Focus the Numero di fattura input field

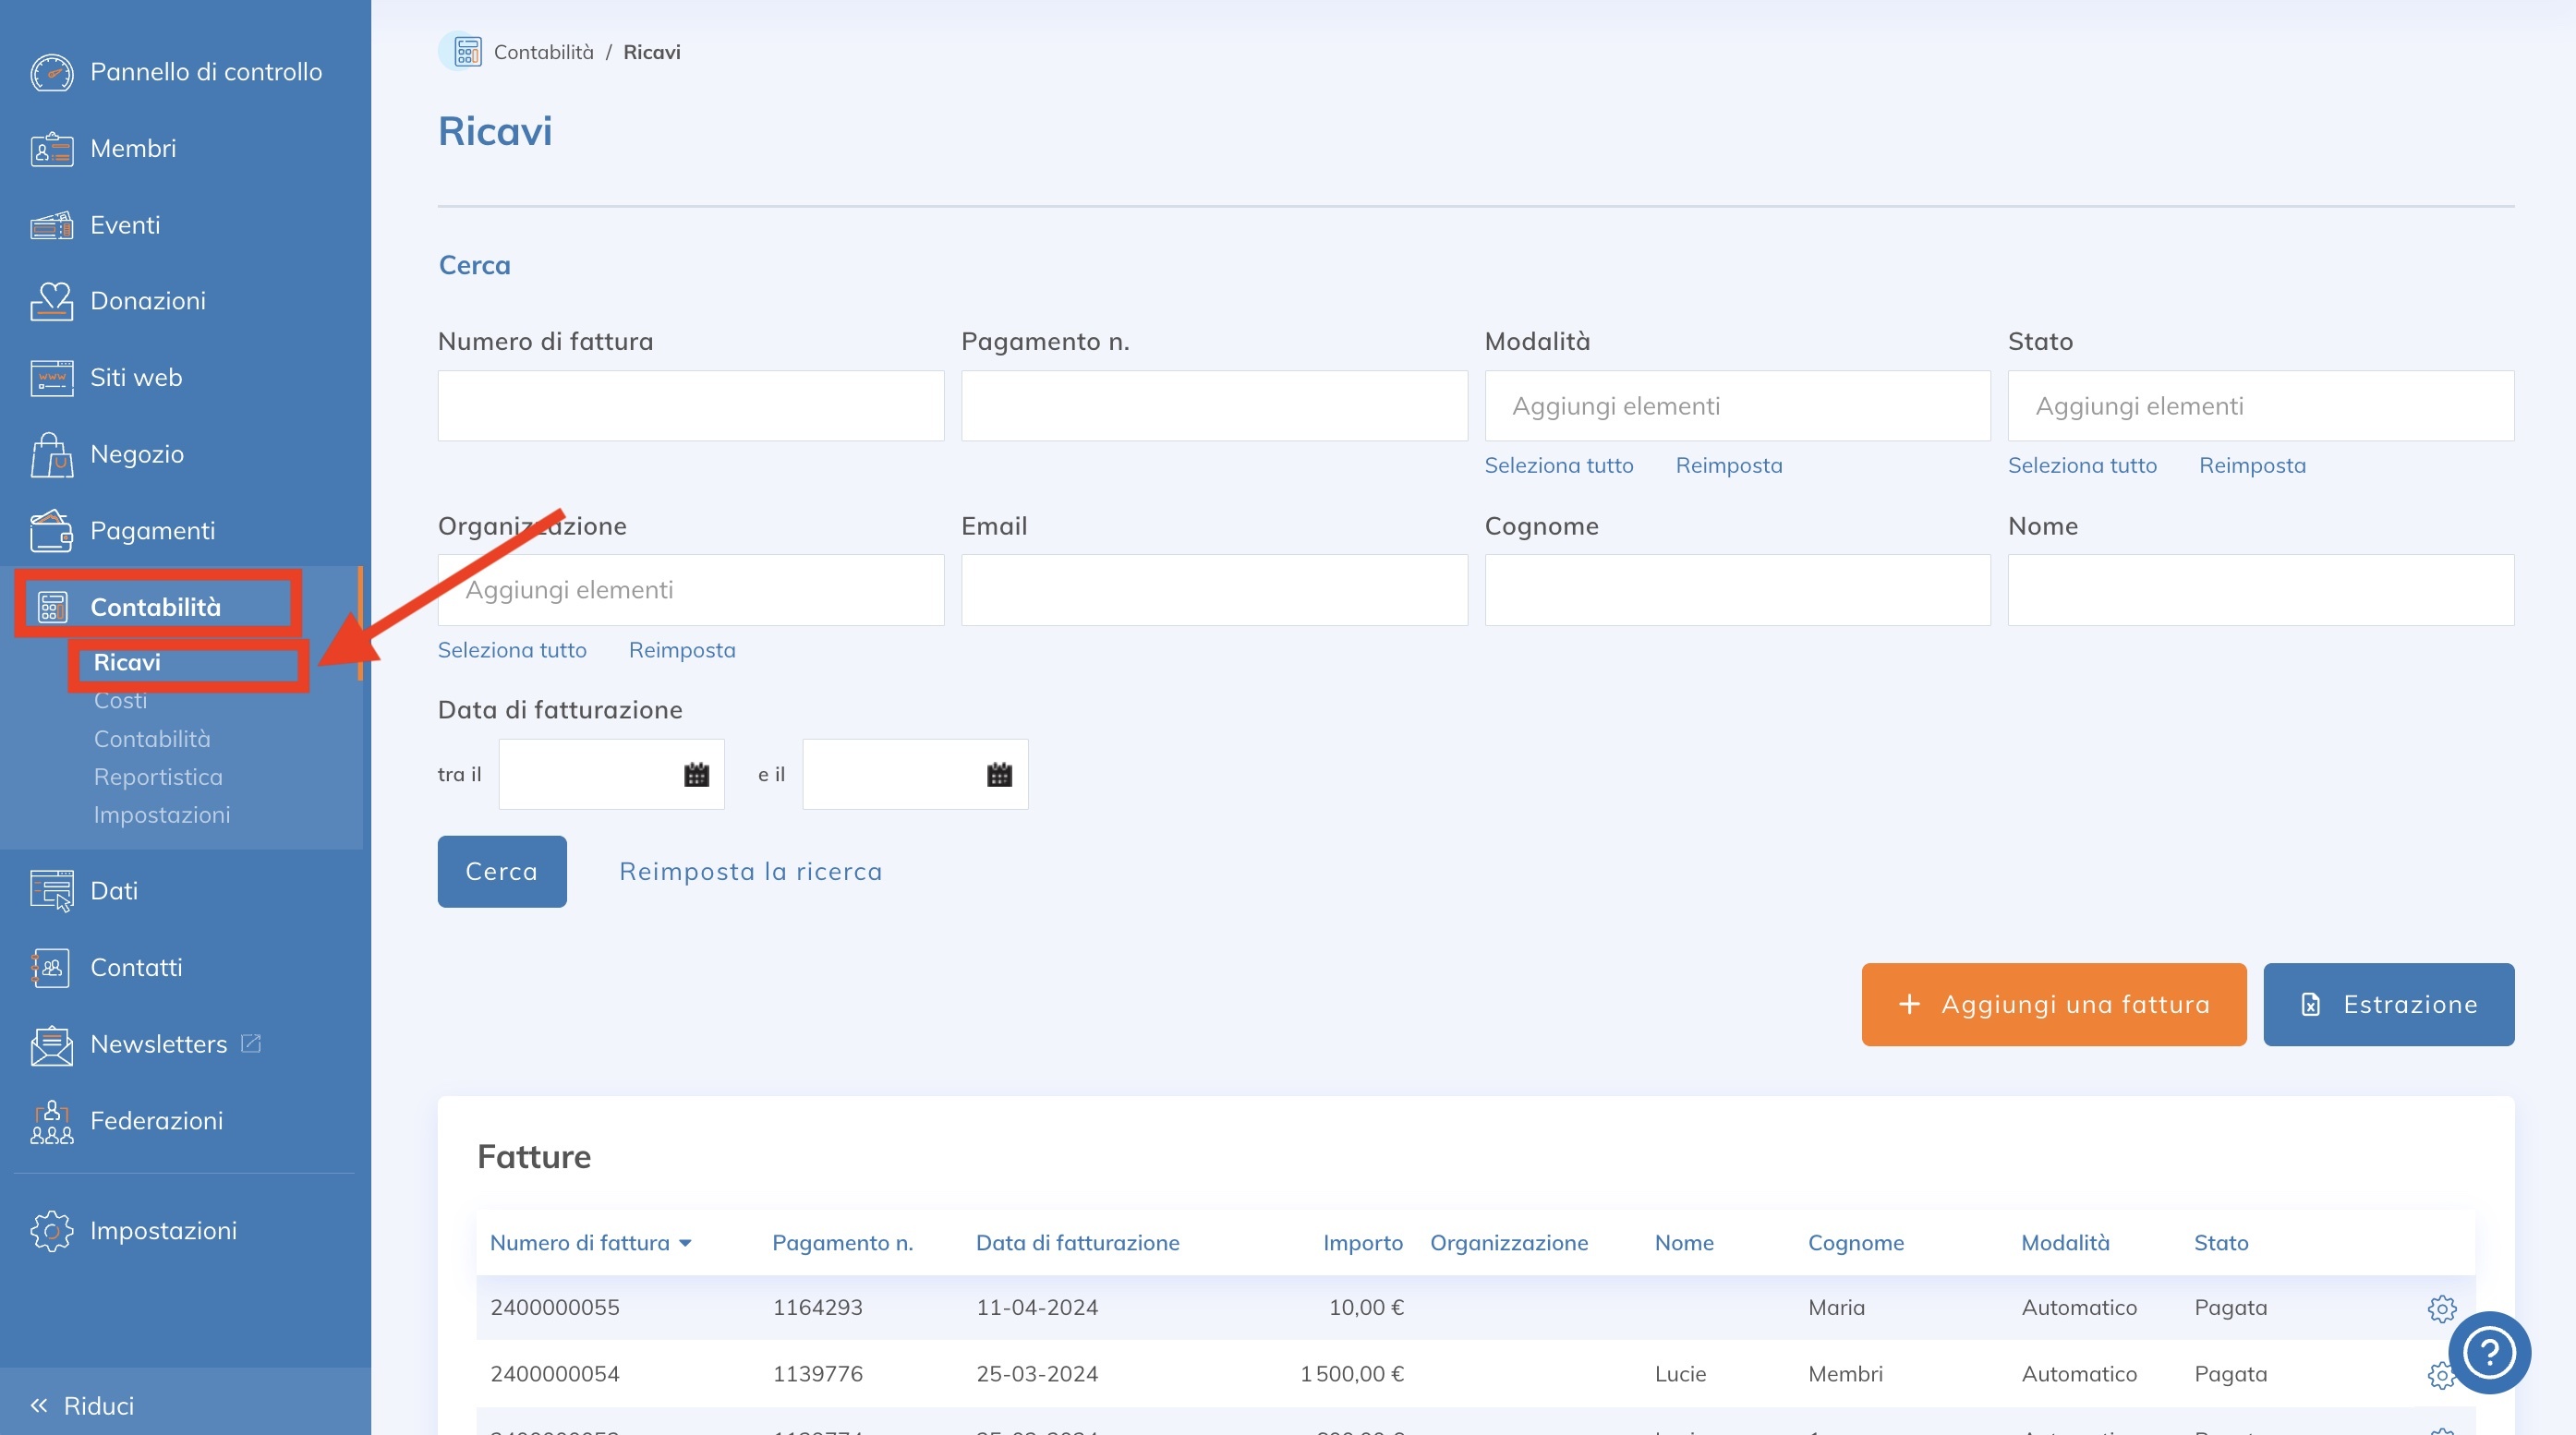pos(690,406)
